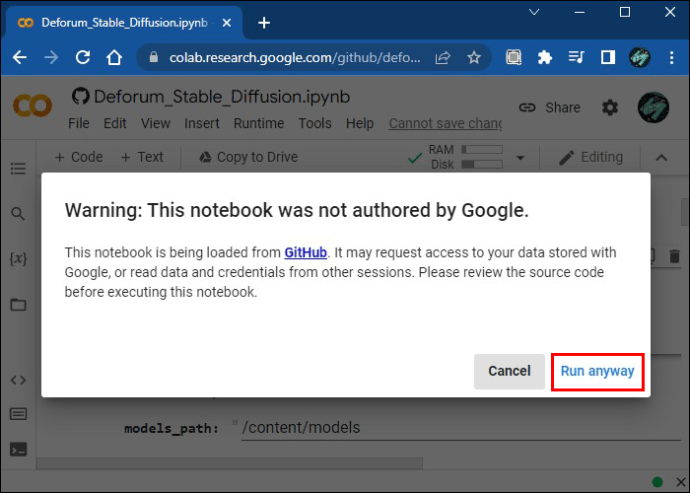Image resolution: width=690 pixels, height=493 pixels.
Task: Open the Help menu
Action: point(360,123)
